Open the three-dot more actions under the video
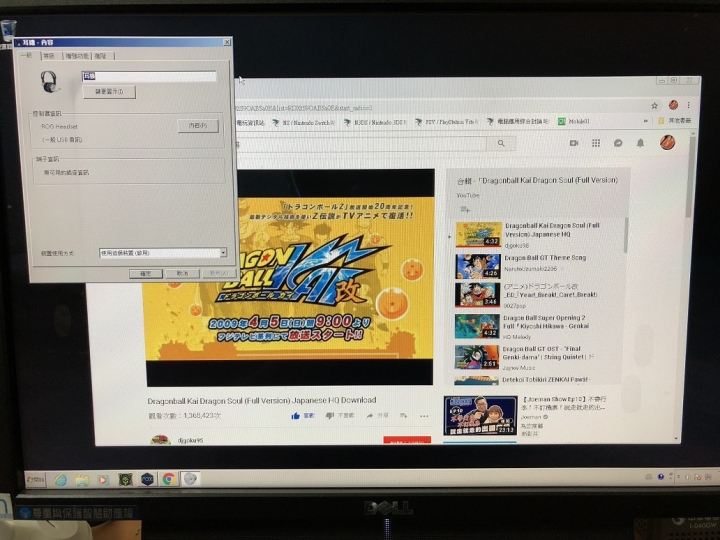 pyautogui.click(x=424, y=416)
